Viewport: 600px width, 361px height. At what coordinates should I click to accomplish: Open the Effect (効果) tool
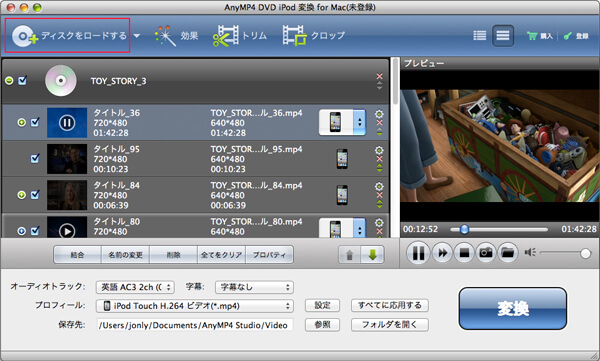click(x=176, y=36)
